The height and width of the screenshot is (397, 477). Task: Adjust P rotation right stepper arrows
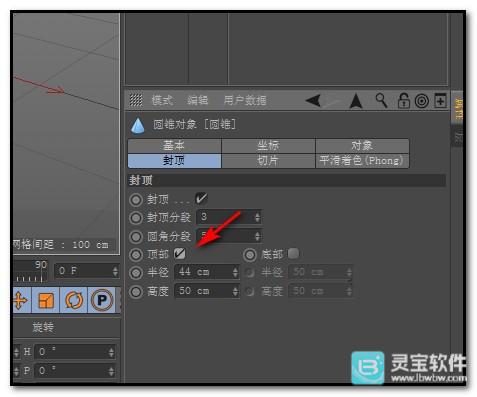(111, 371)
